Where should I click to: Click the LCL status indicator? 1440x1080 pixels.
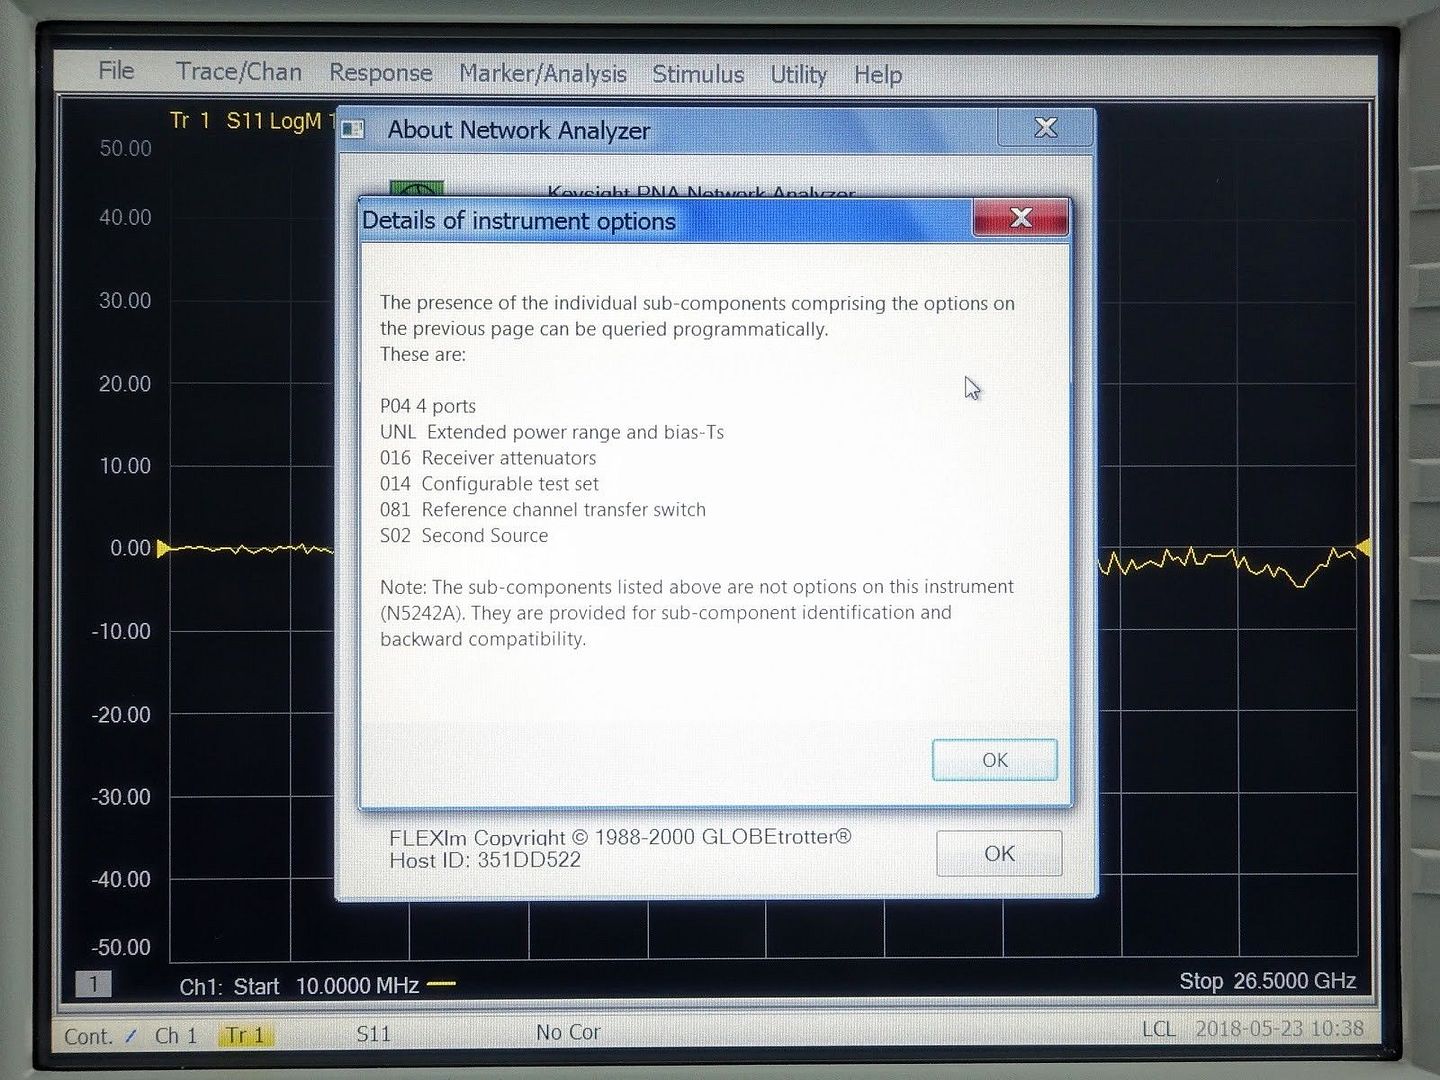[1158, 1029]
